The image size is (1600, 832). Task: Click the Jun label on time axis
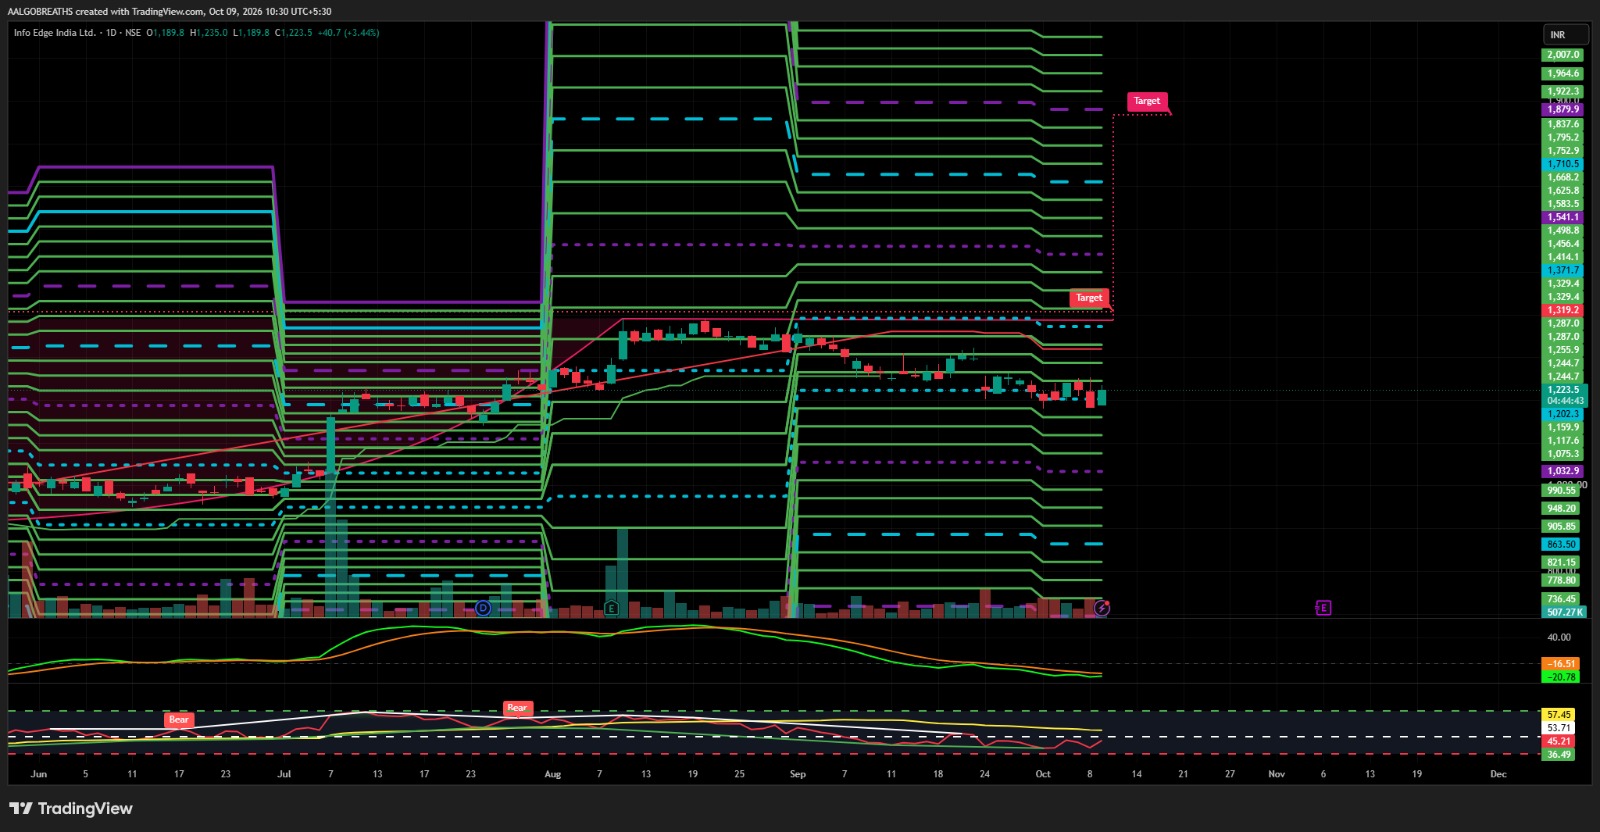click(x=39, y=774)
